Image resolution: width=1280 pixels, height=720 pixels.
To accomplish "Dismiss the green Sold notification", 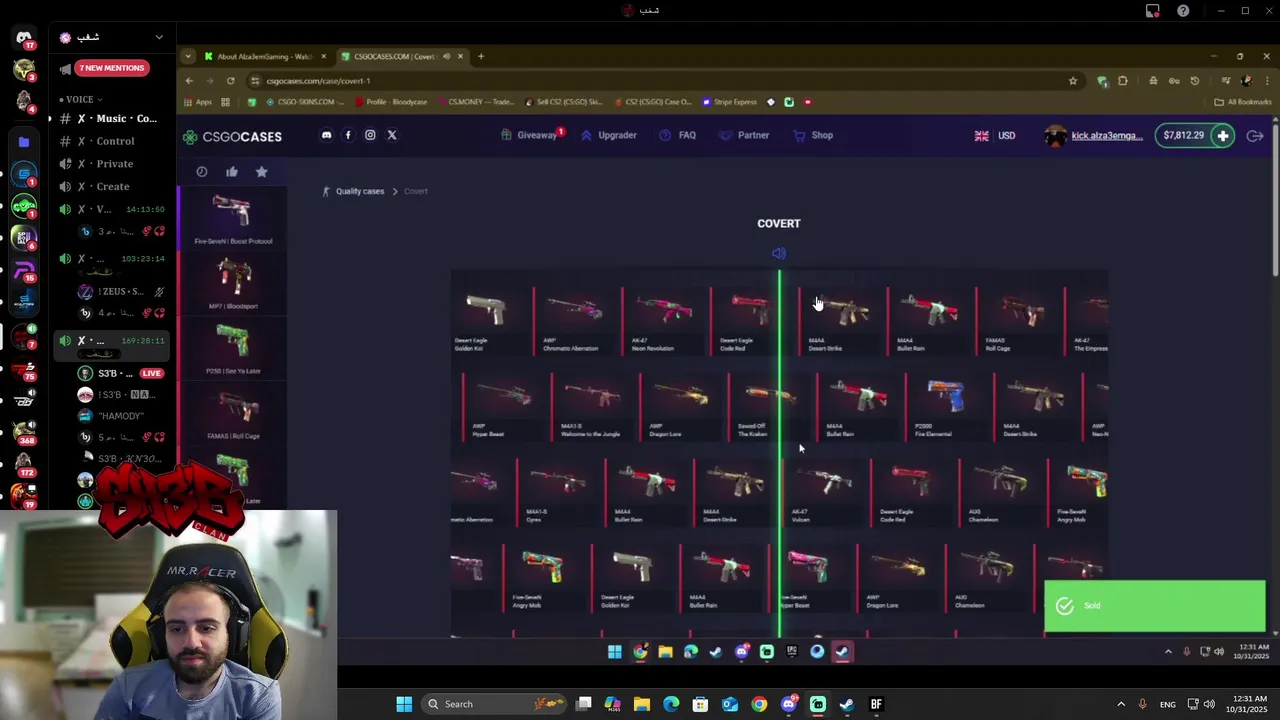I will [x=1155, y=606].
